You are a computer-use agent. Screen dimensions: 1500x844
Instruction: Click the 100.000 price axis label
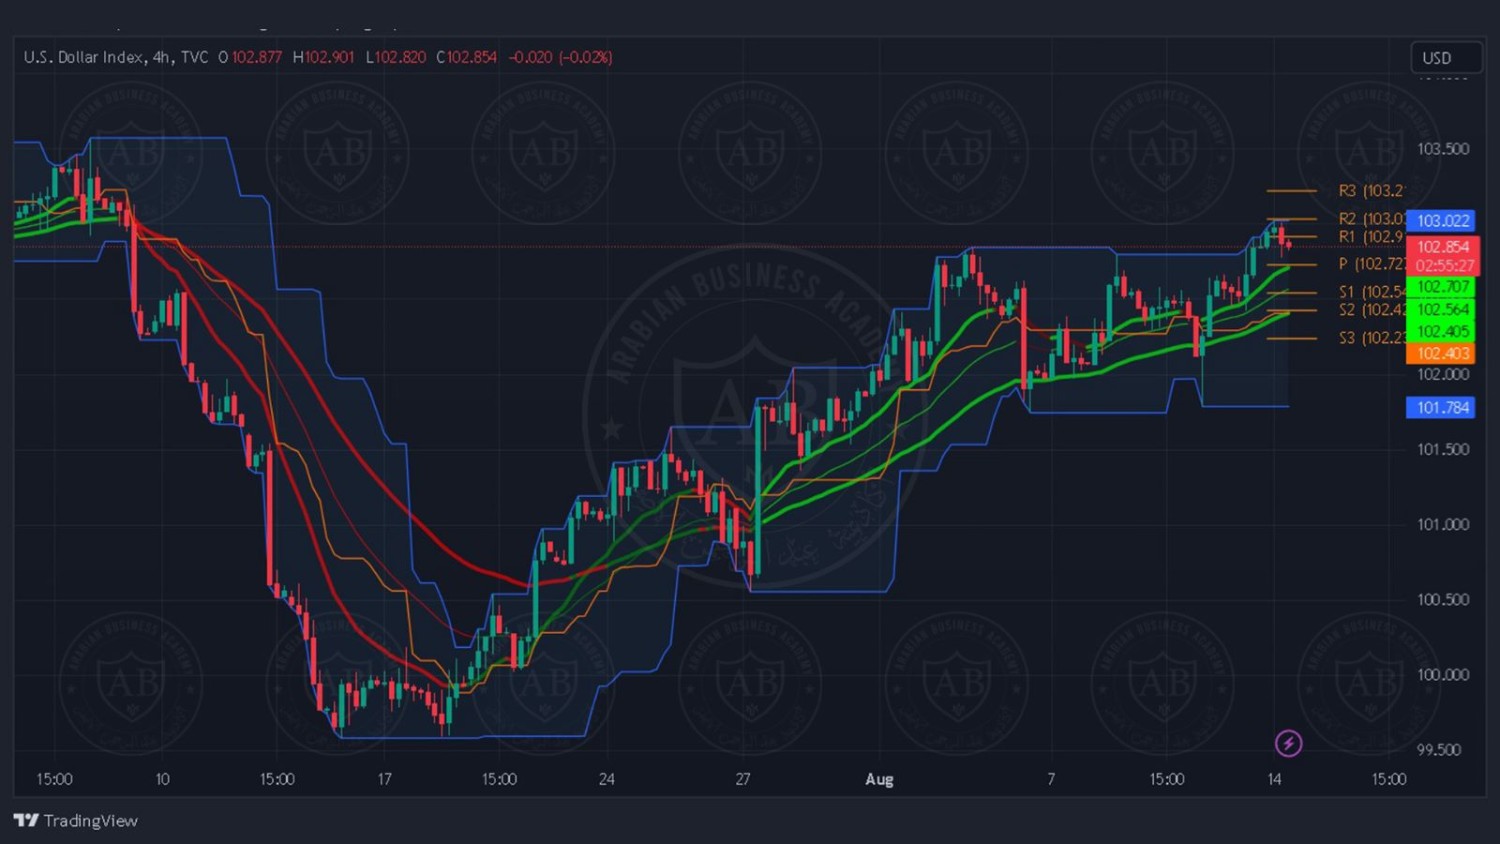[1443, 675]
